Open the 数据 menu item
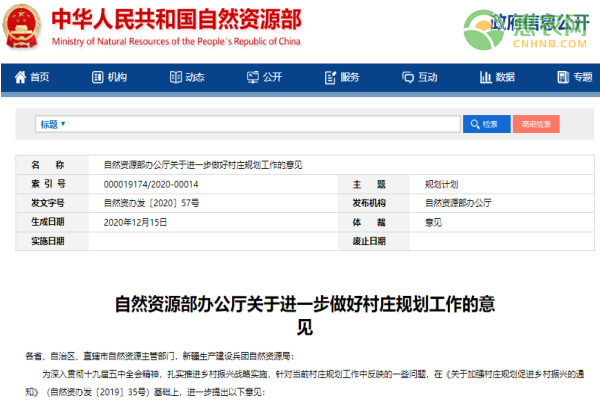This screenshot has width=600, height=400. point(497,77)
